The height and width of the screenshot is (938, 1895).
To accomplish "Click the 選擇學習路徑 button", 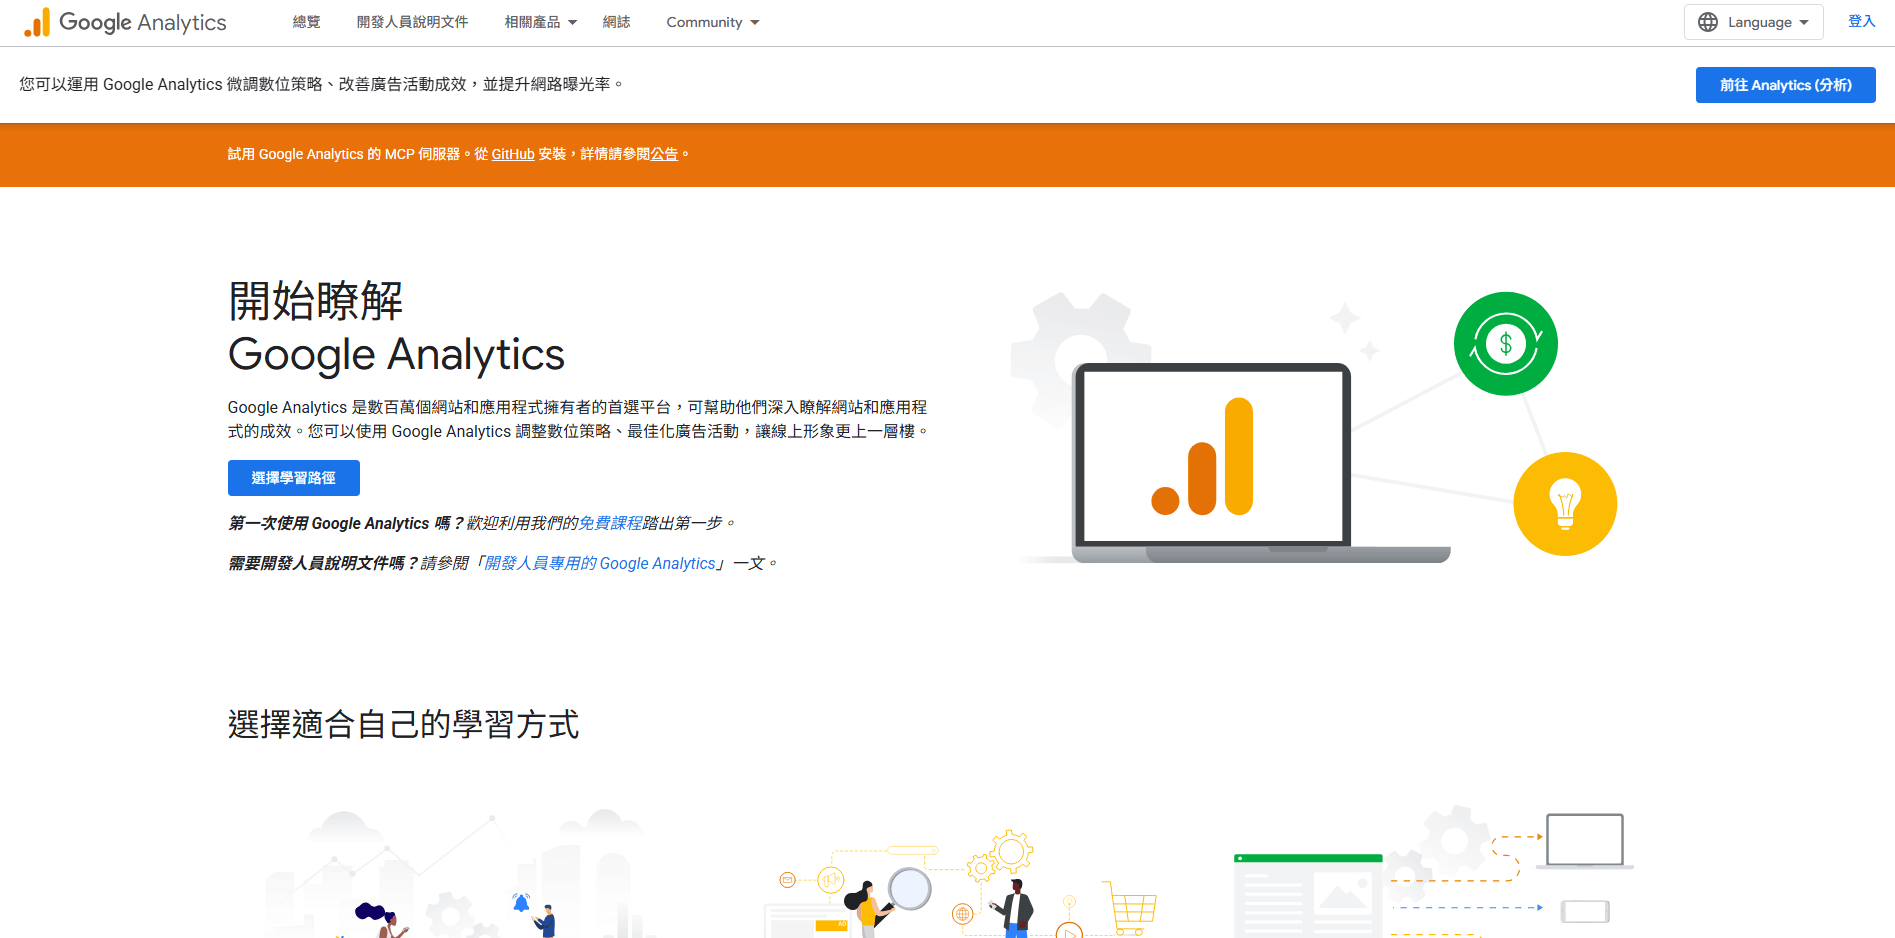I will click(293, 478).
